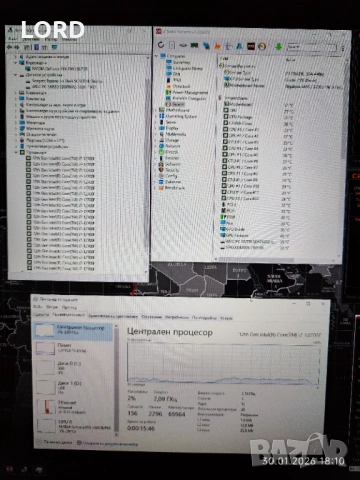Switch to the Процеси tab in Task Manager

coord(41,315)
